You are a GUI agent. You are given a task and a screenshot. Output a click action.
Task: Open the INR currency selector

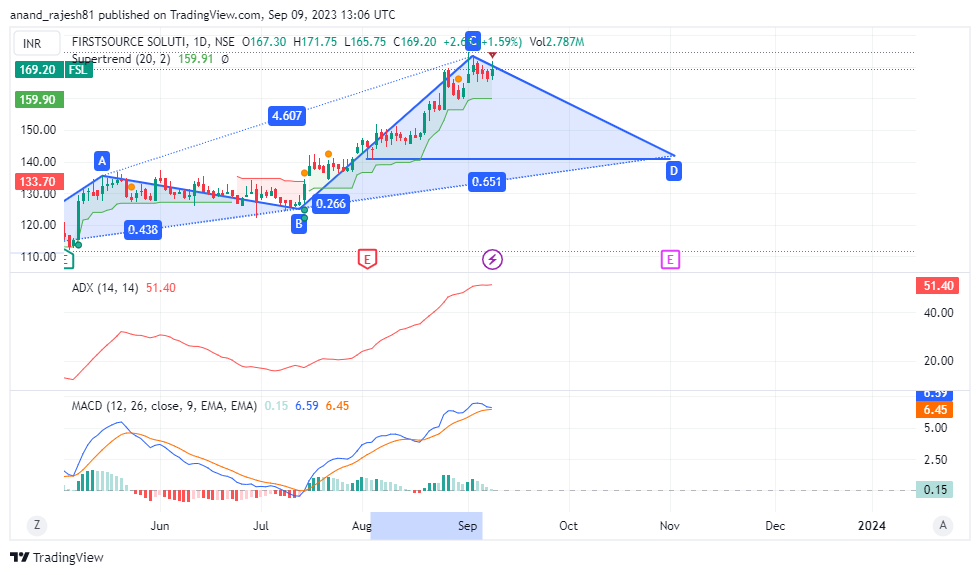pos(37,43)
